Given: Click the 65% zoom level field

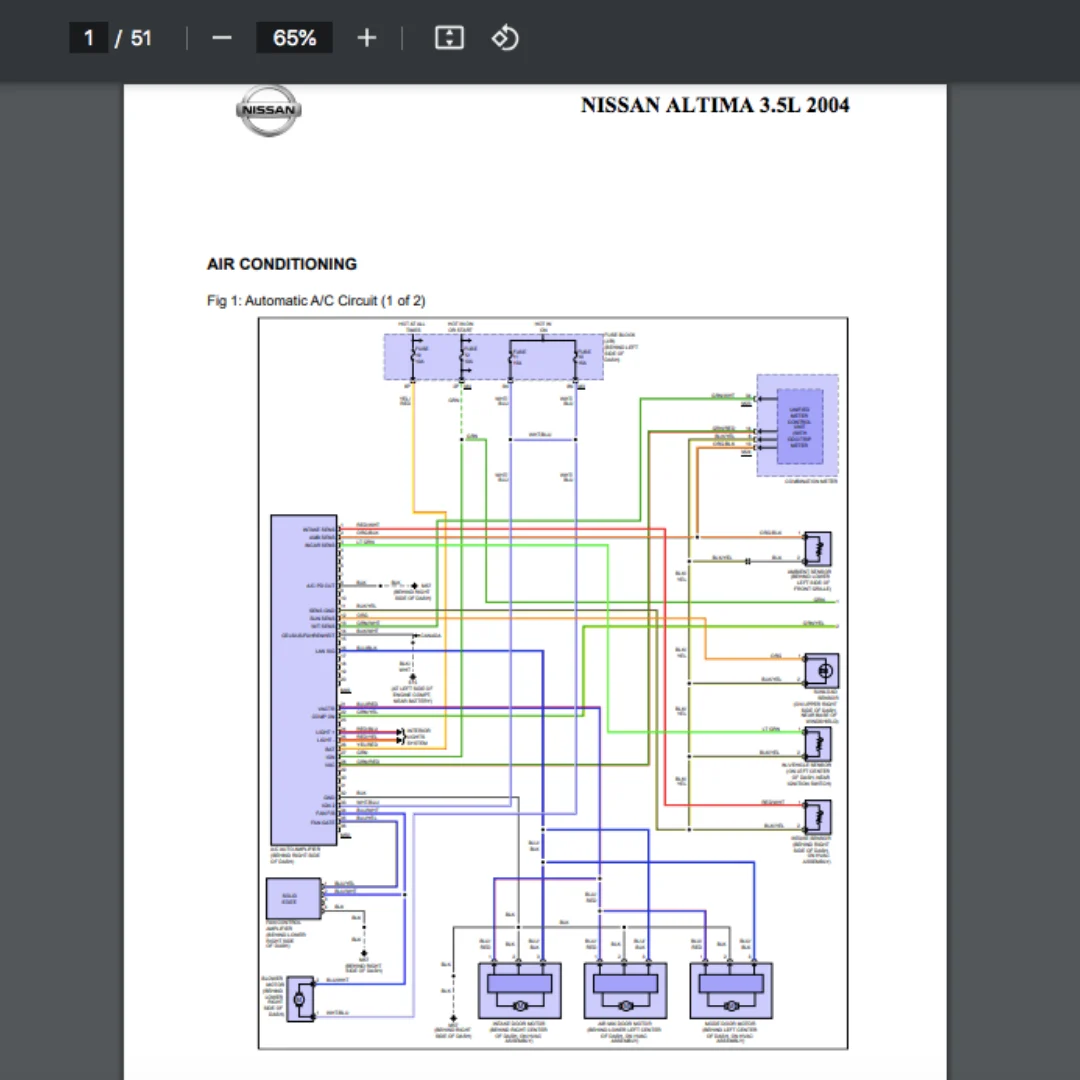Looking at the screenshot, I should 294,38.
